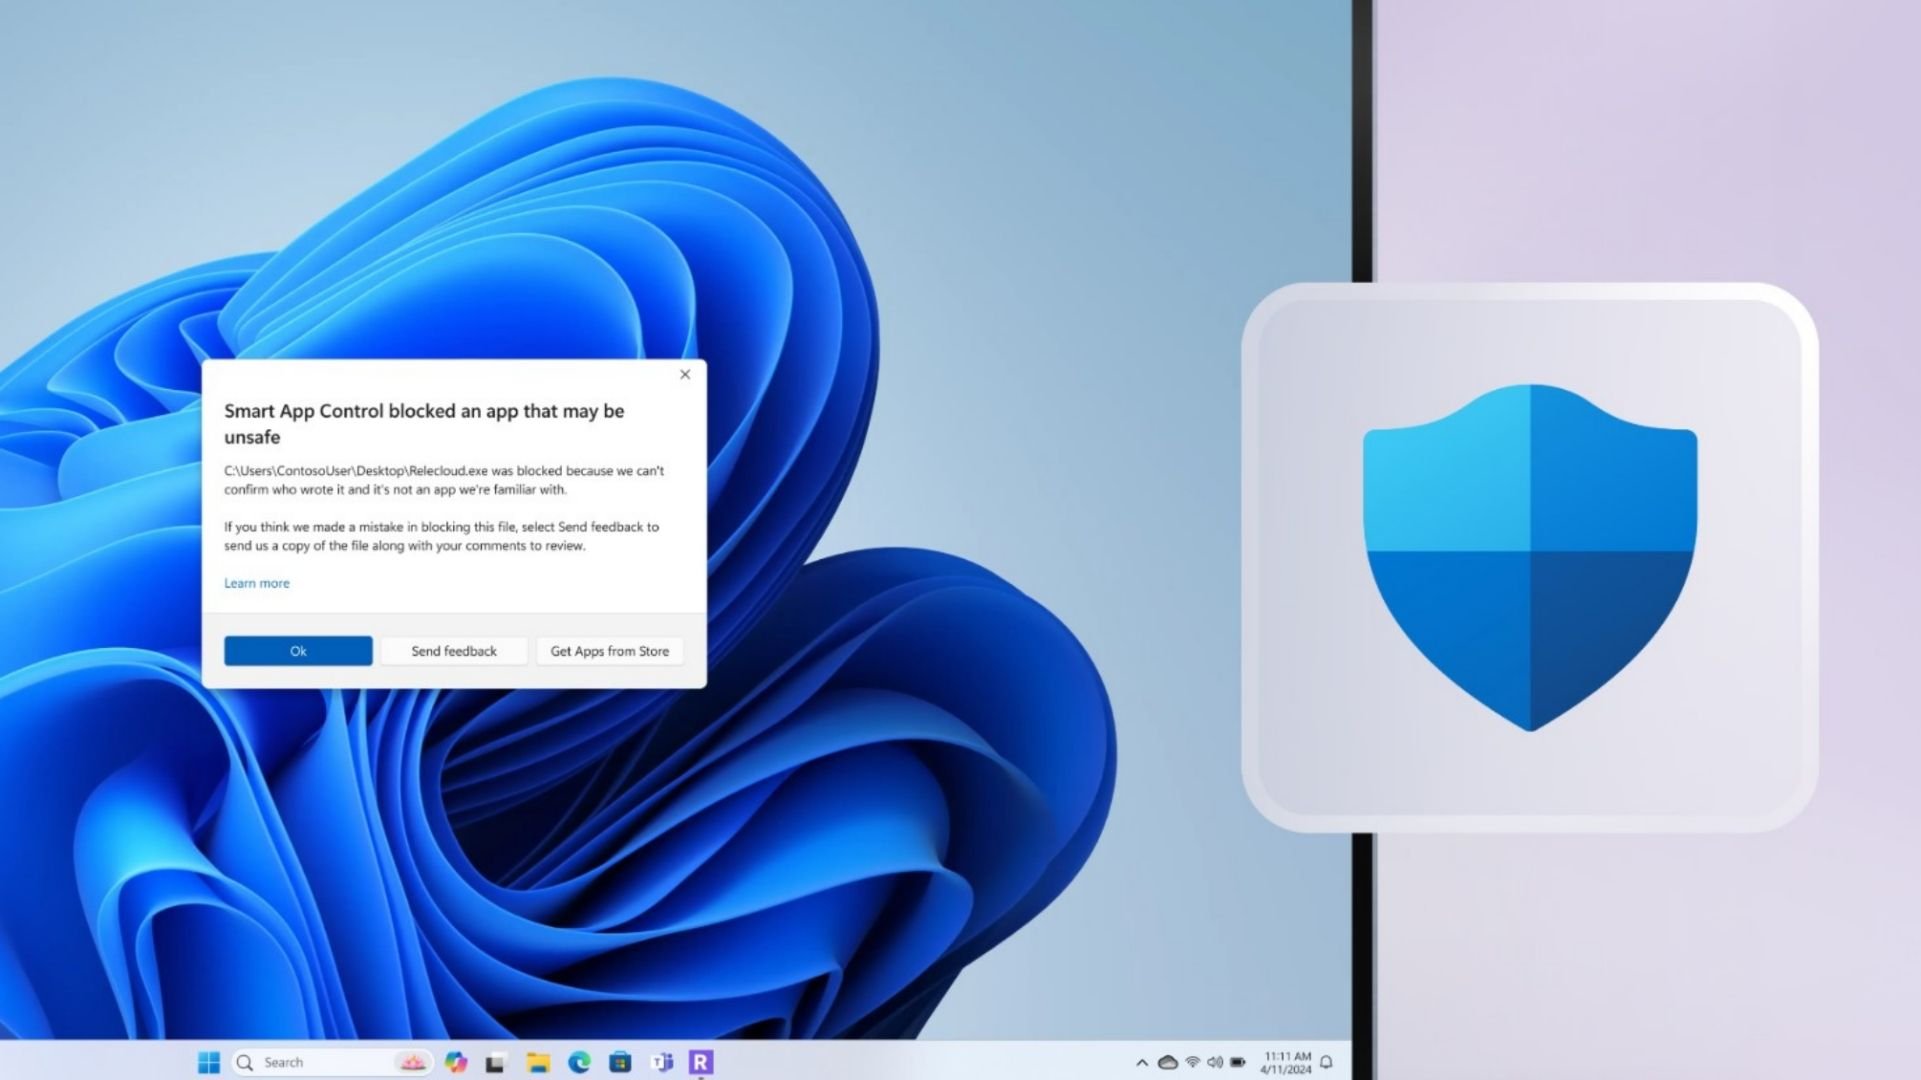Image resolution: width=1921 pixels, height=1080 pixels.
Task: Open the Learn more link
Action: (256, 583)
